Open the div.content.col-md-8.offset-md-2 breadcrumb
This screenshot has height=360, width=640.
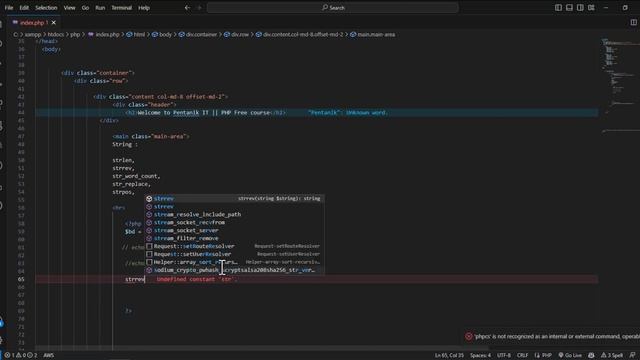(x=300, y=35)
